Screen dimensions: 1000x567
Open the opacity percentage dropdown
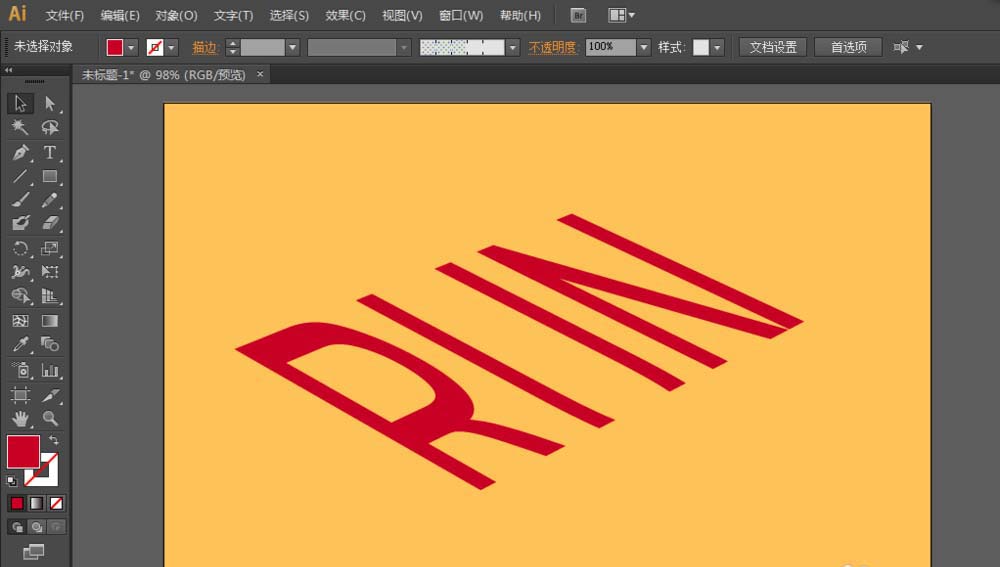pos(643,47)
